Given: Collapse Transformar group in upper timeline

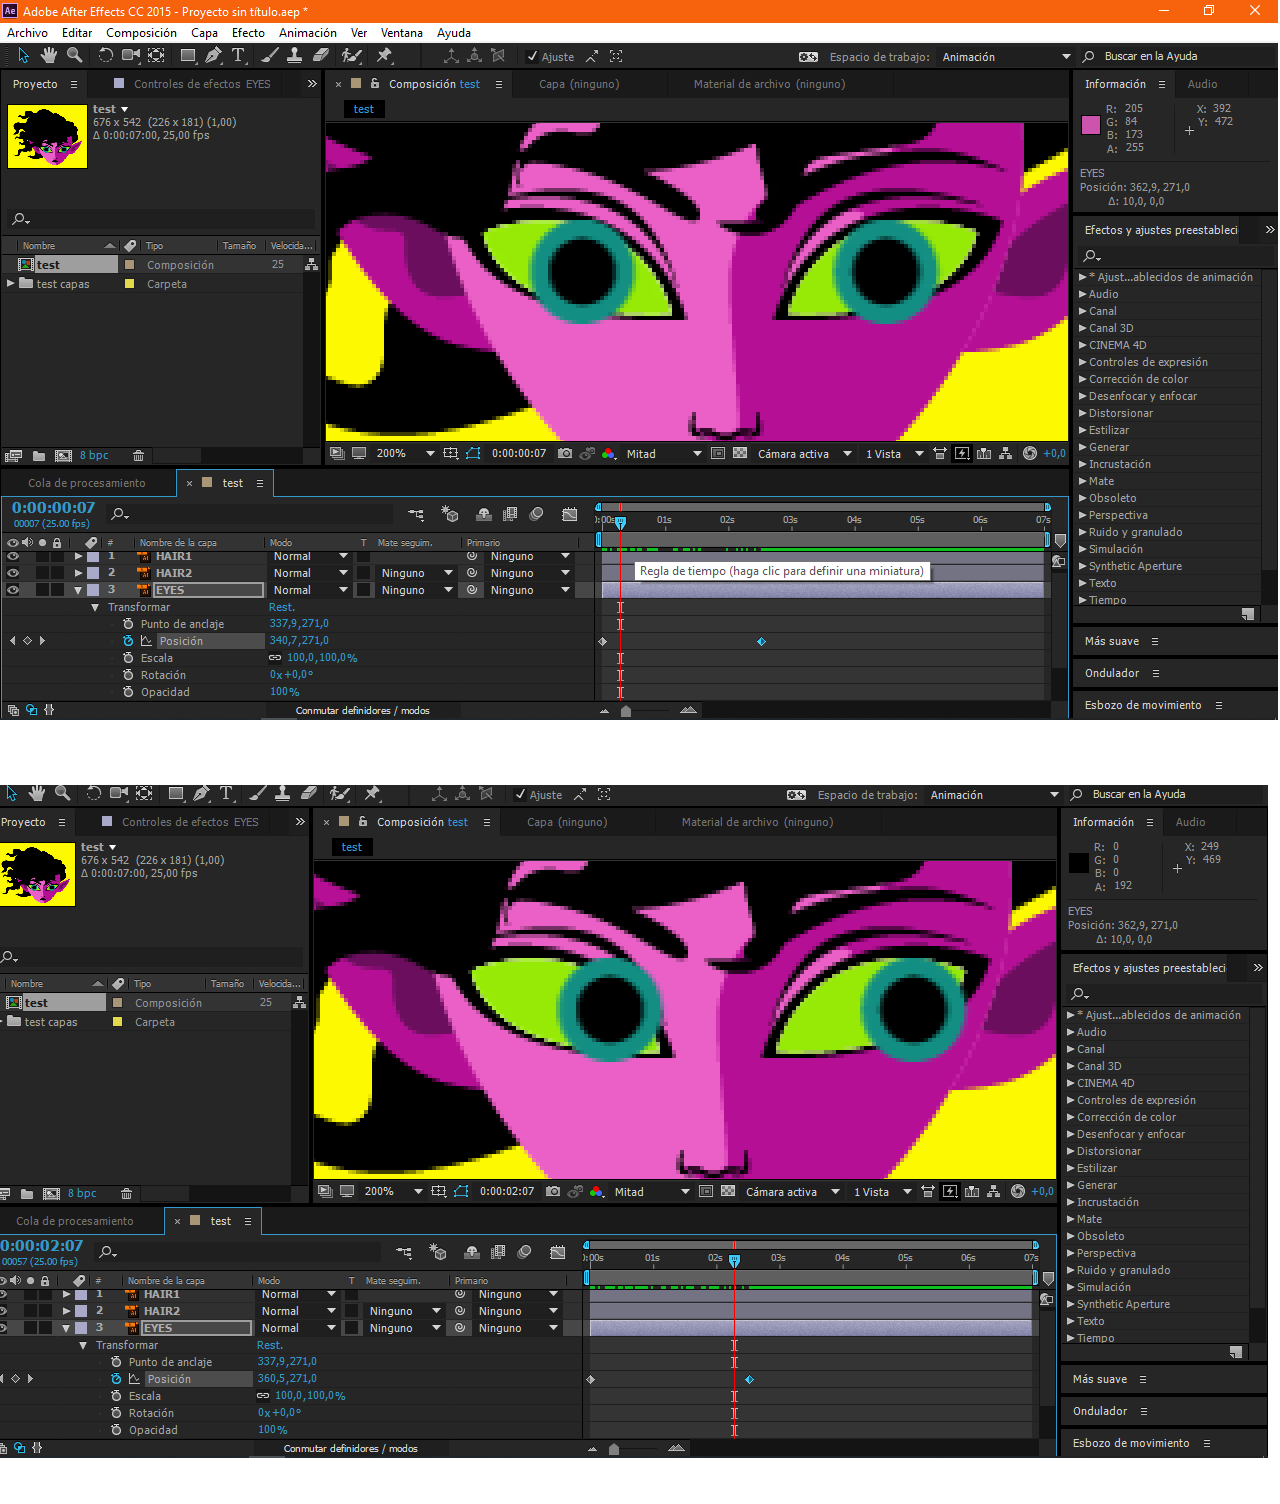Looking at the screenshot, I should point(95,607).
